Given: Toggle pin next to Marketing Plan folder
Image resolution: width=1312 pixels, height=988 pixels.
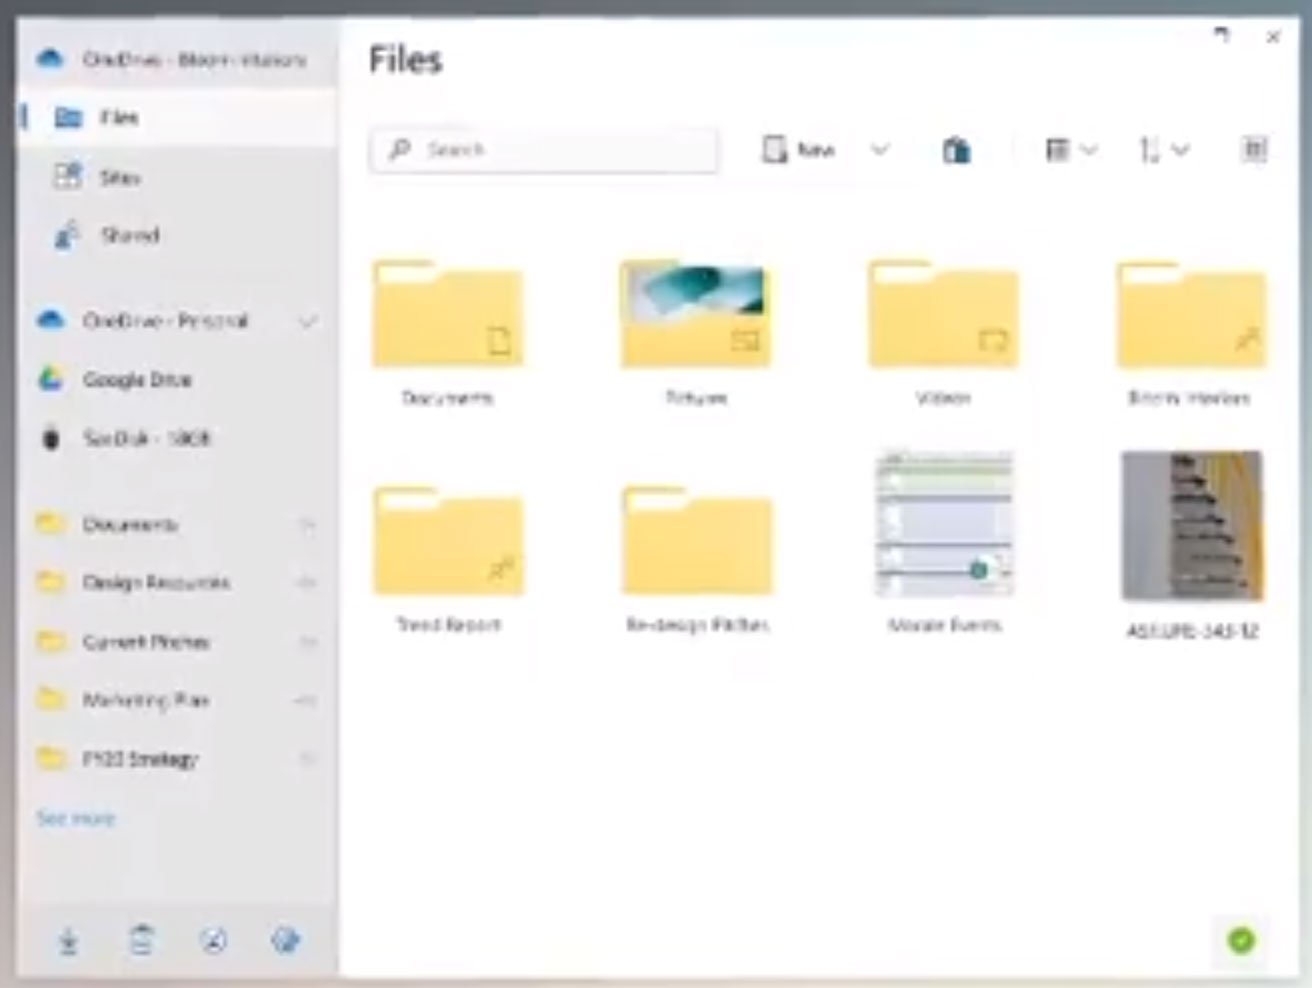Looking at the screenshot, I should [307, 700].
